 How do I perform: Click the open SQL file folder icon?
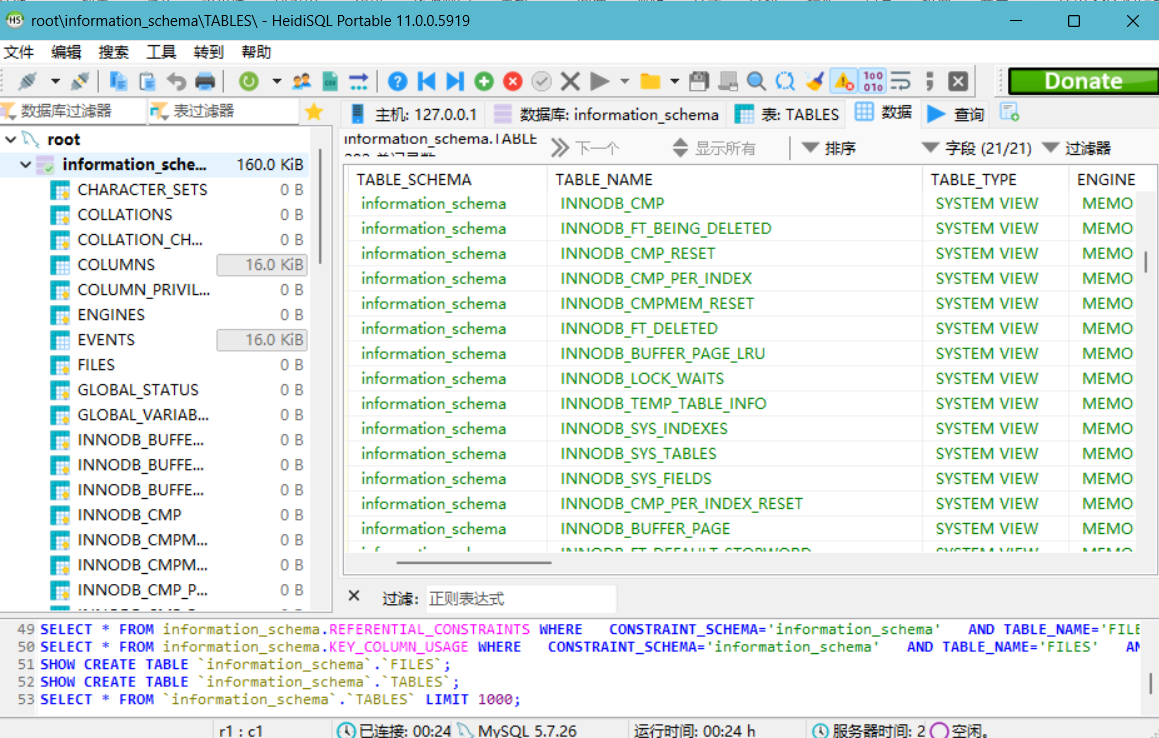(x=650, y=81)
